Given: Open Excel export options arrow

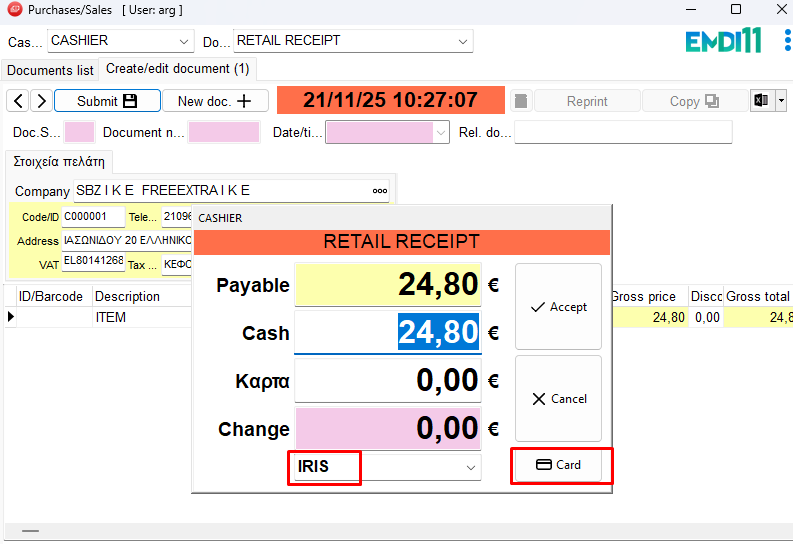Looking at the screenshot, I should (x=781, y=101).
